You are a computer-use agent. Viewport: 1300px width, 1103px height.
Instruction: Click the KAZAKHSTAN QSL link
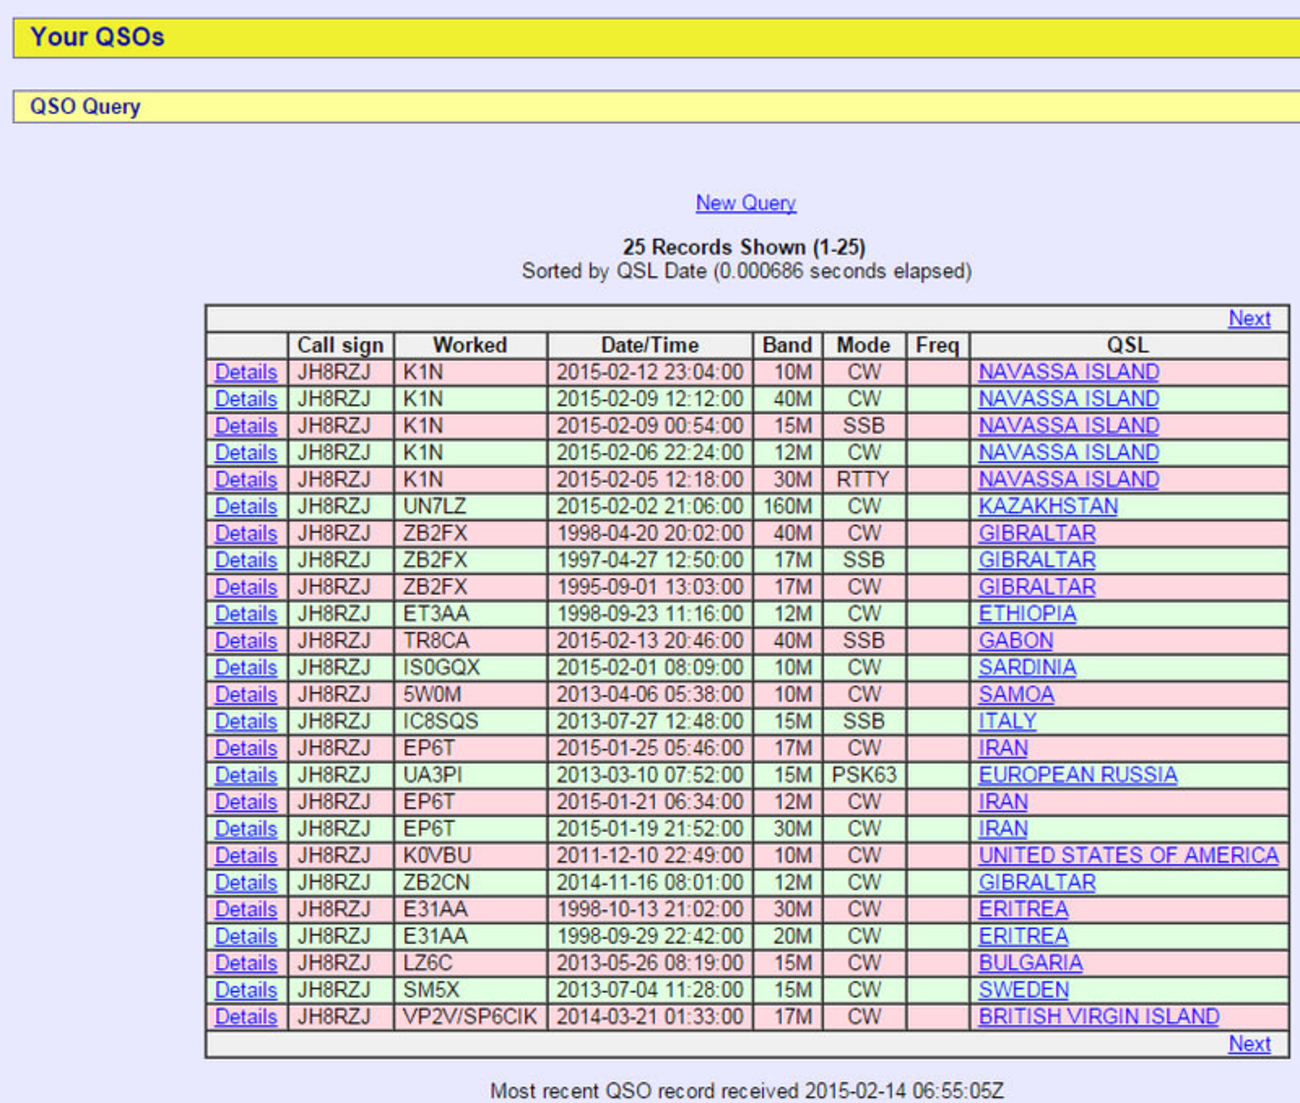pyautogui.click(x=1047, y=506)
